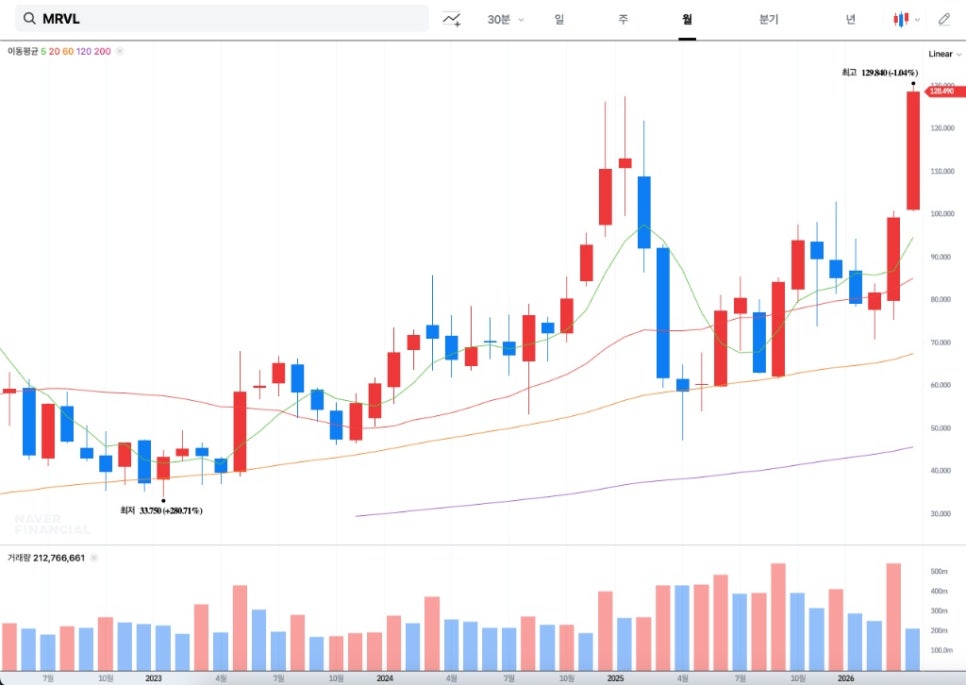Select the 년 yearly period

click(850, 19)
